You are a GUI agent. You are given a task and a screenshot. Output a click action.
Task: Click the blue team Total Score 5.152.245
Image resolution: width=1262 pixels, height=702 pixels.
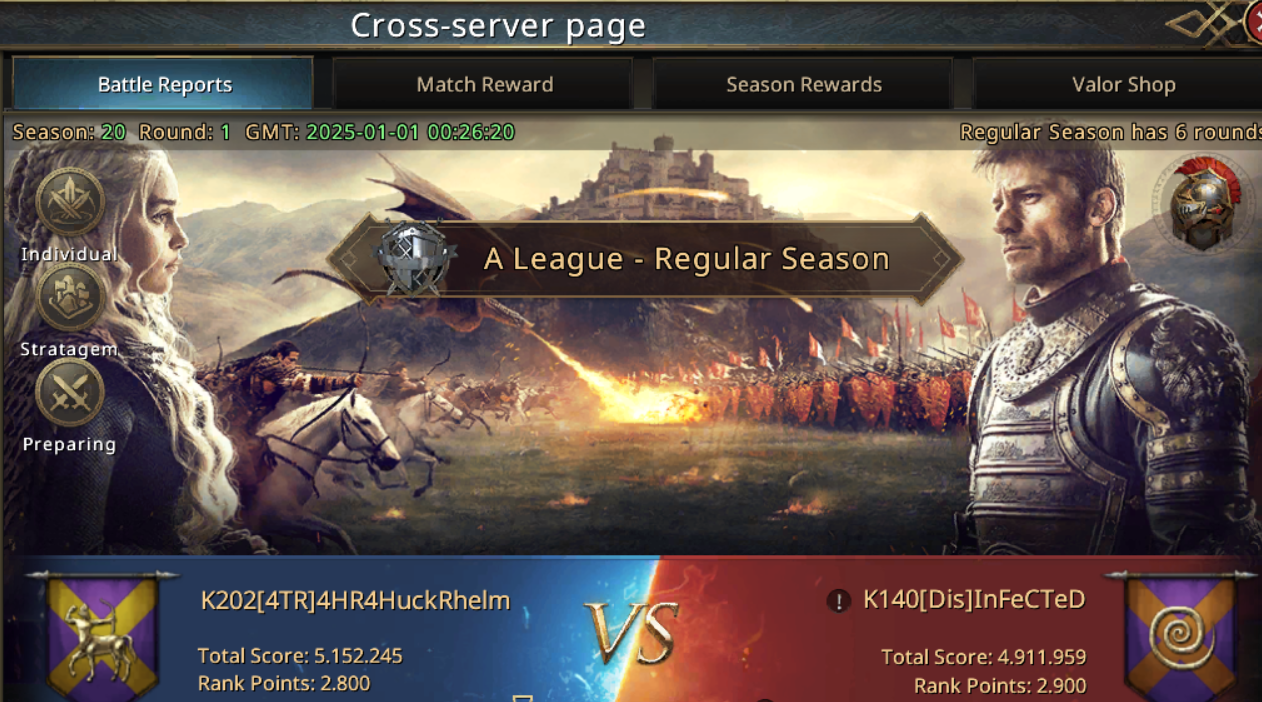click(x=300, y=656)
